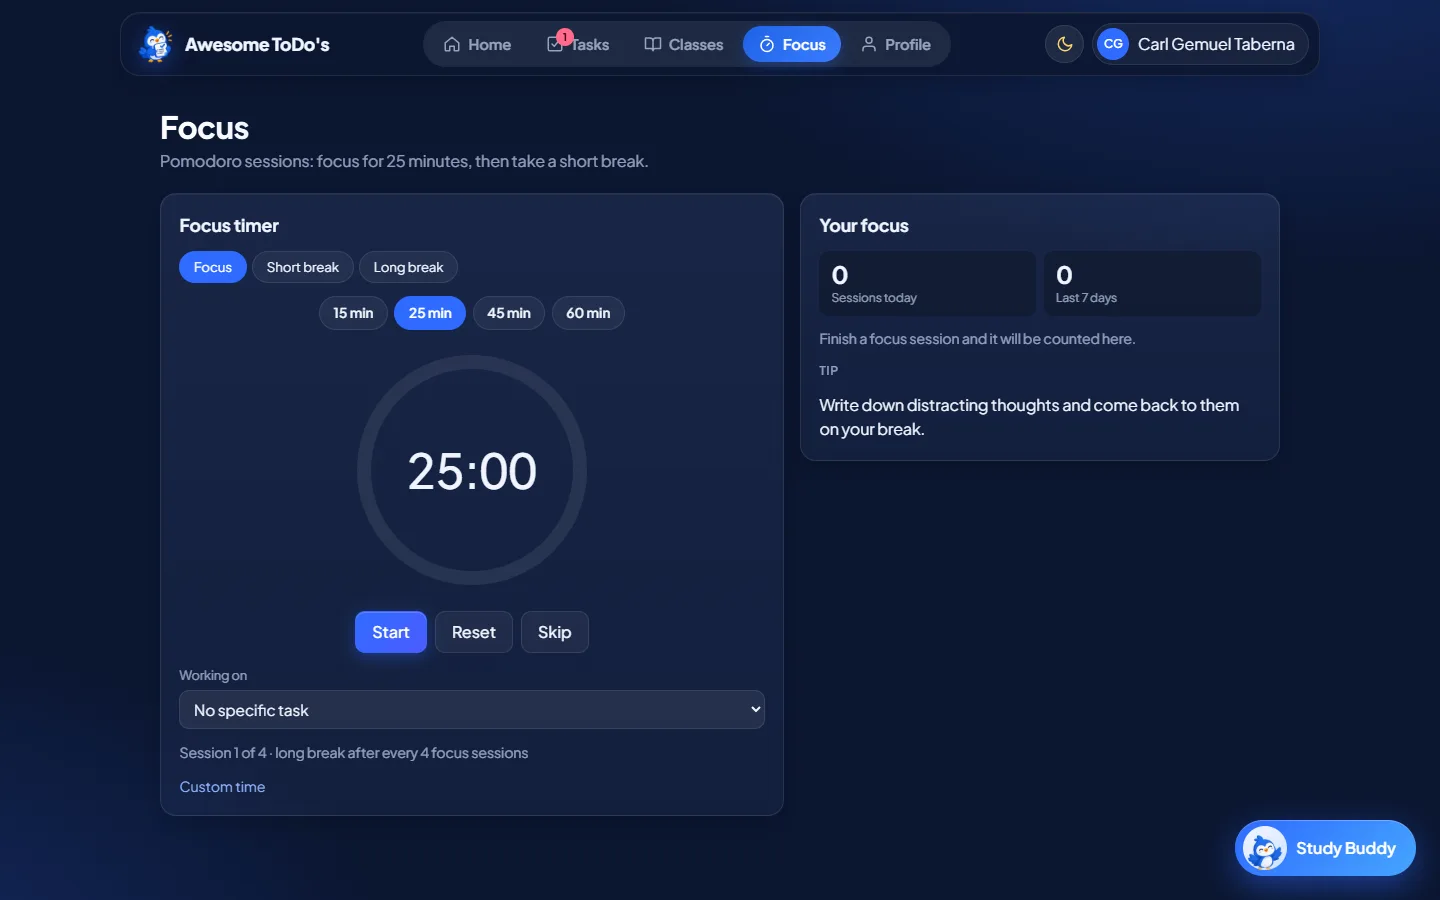1440x900 pixels.
Task: Set duration to 15 min
Action: coord(353,313)
